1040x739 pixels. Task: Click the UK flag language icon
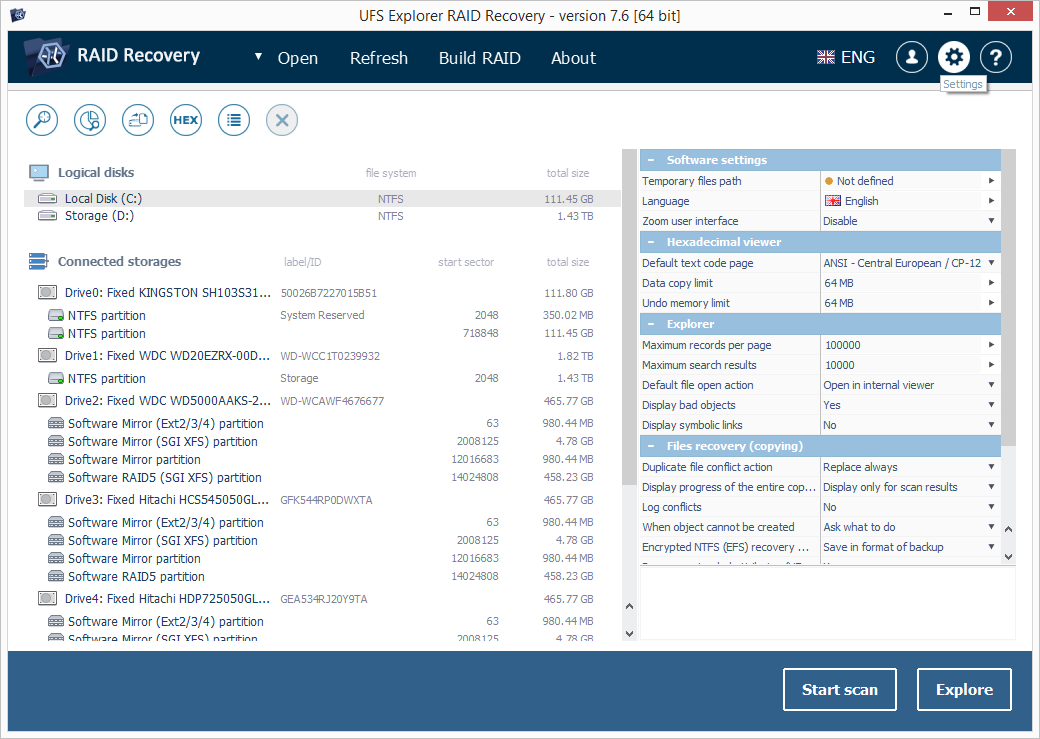[826, 58]
